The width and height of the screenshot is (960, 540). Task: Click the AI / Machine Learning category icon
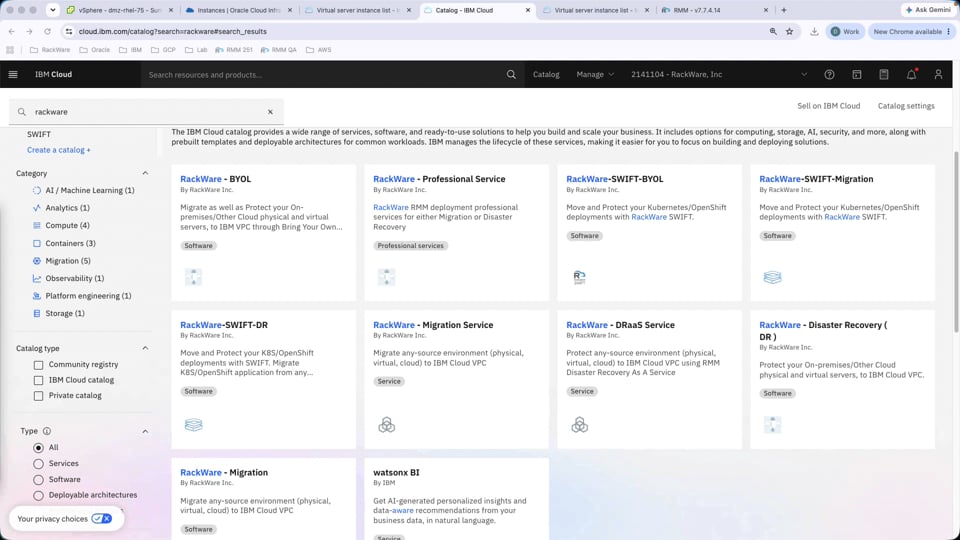[37, 190]
